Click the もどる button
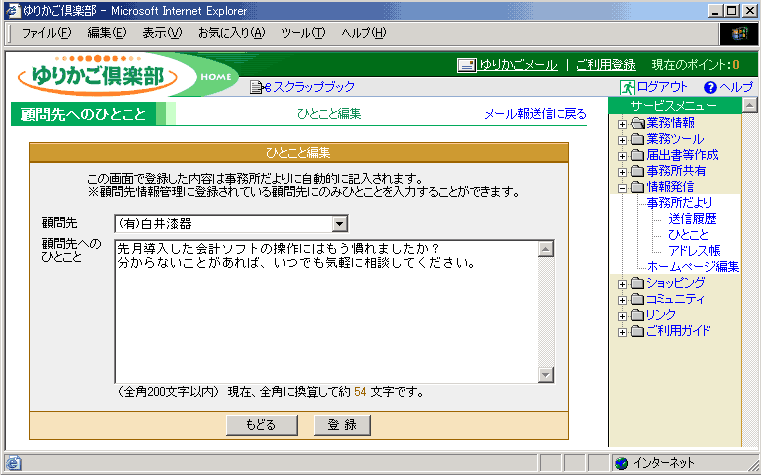Image resolution: width=761 pixels, height=475 pixels. pyautogui.click(x=262, y=425)
